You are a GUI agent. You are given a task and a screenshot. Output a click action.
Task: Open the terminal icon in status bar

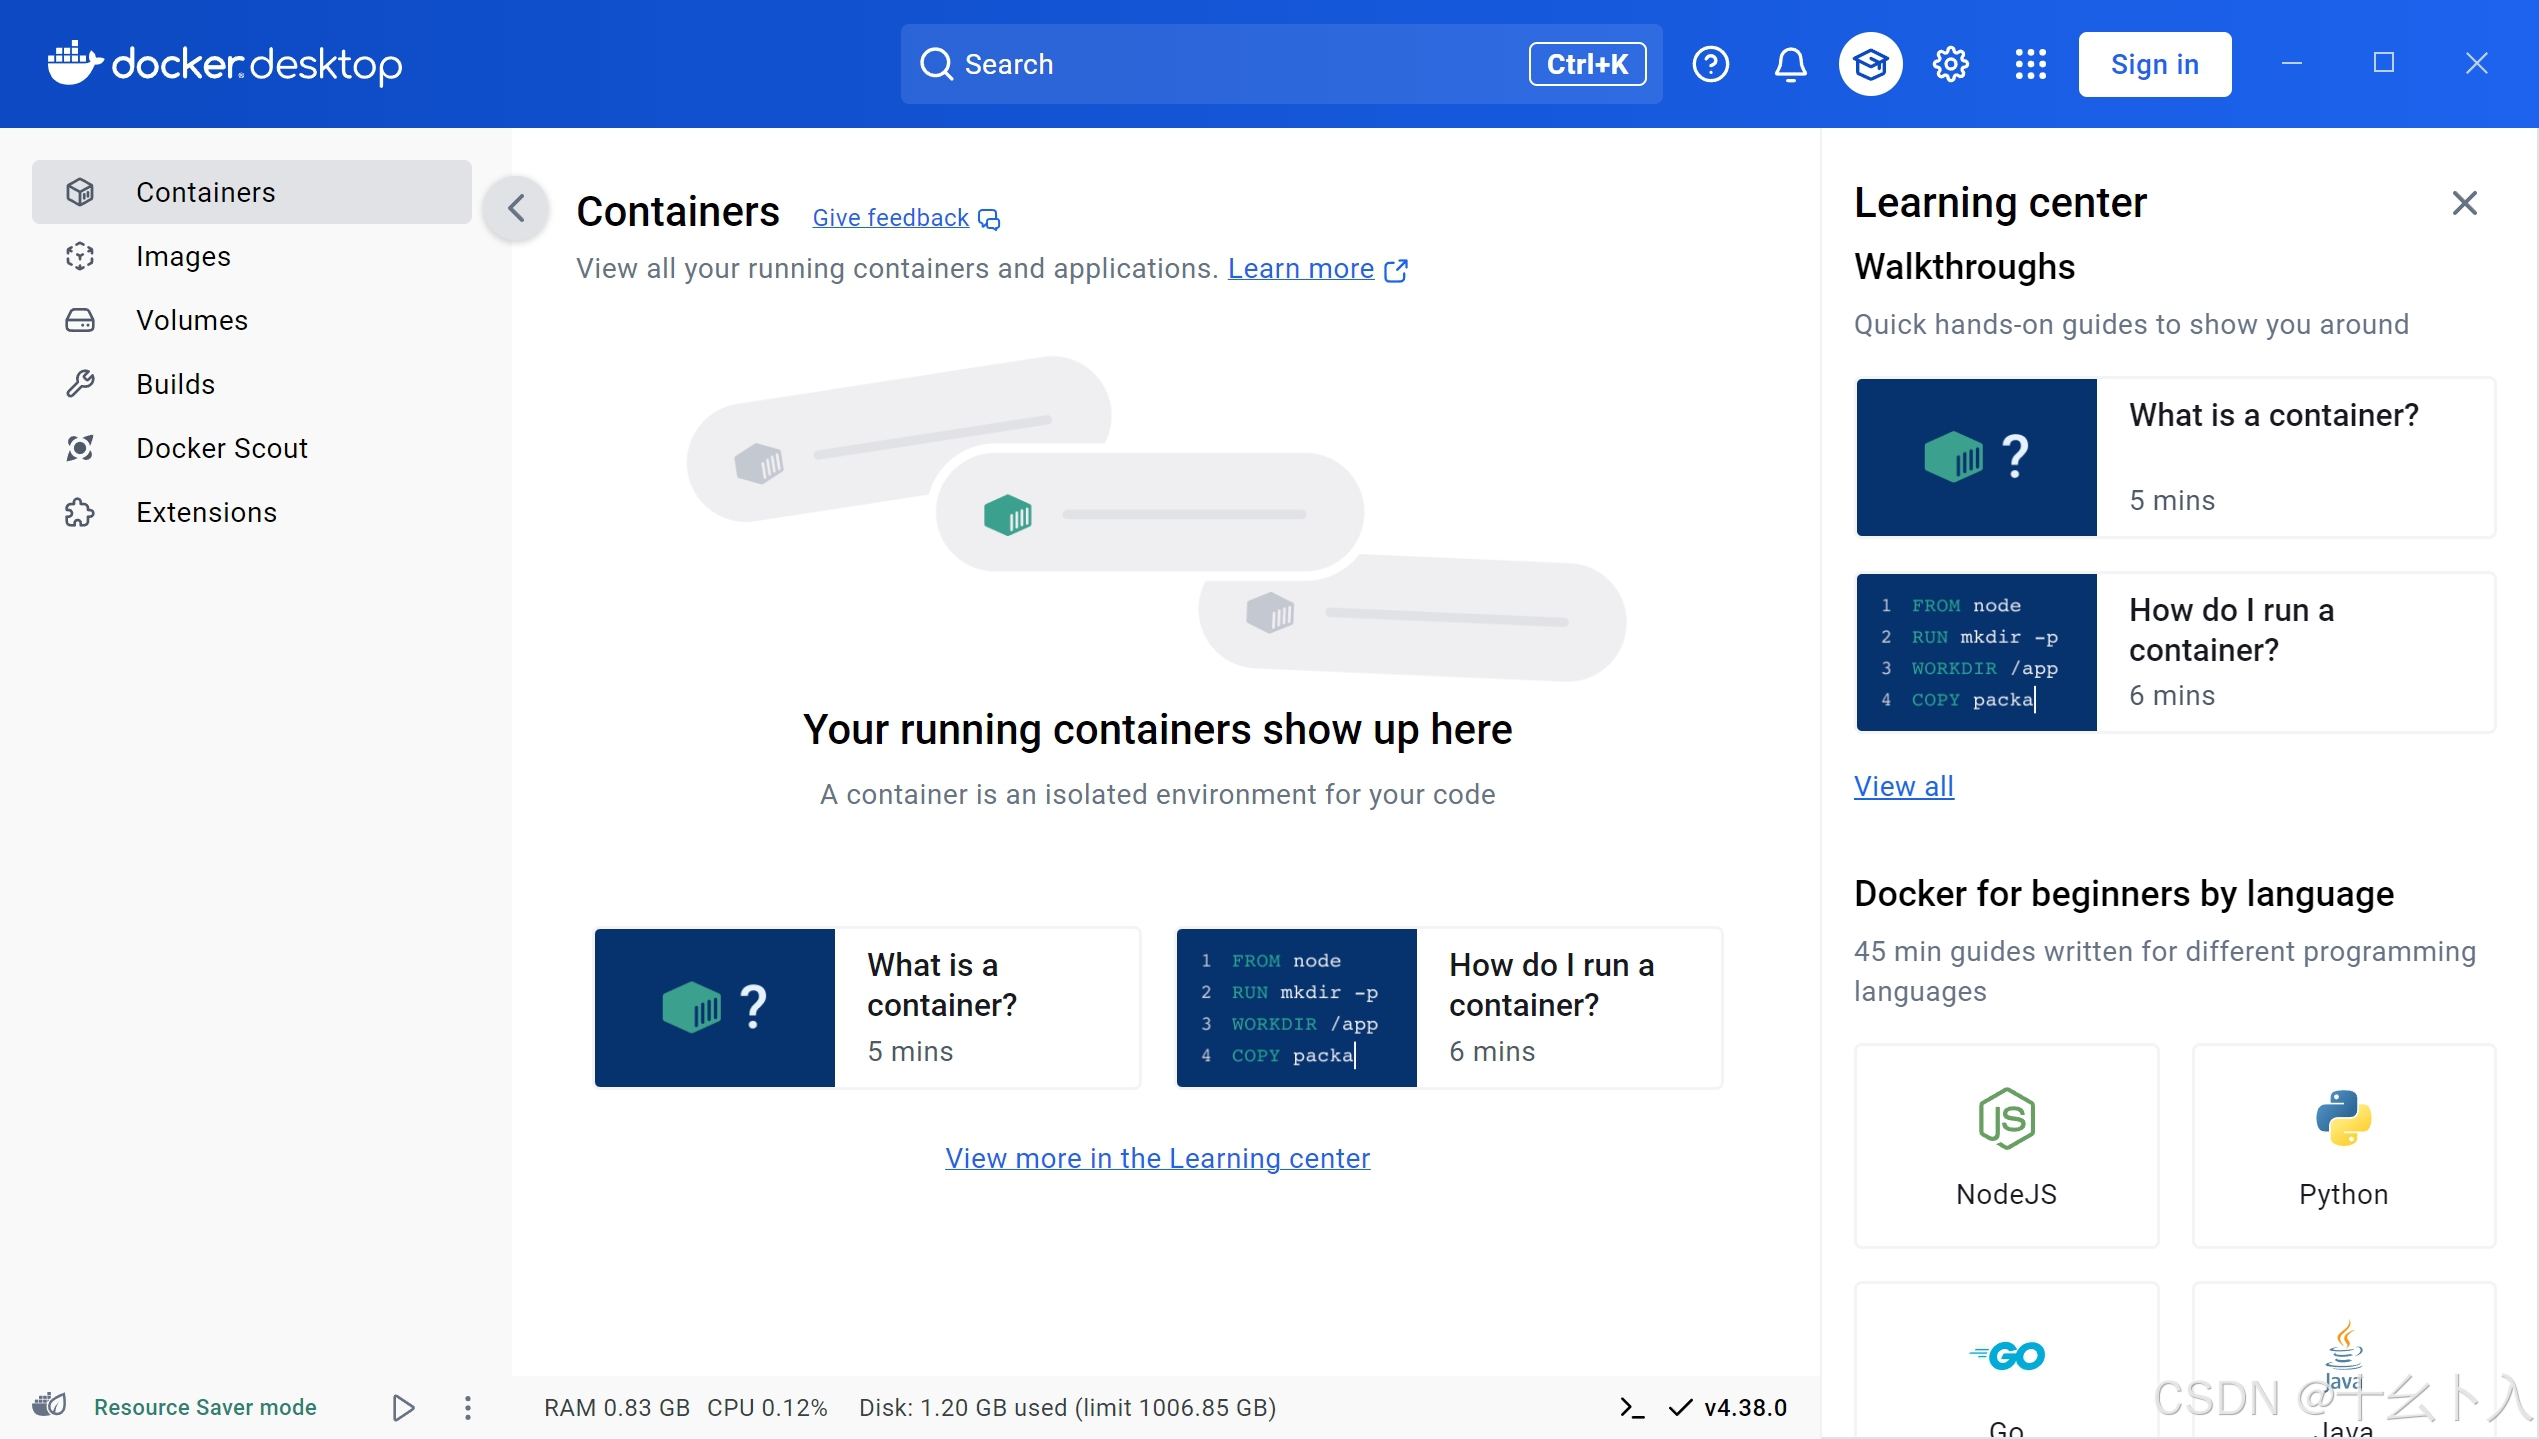1631,1407
